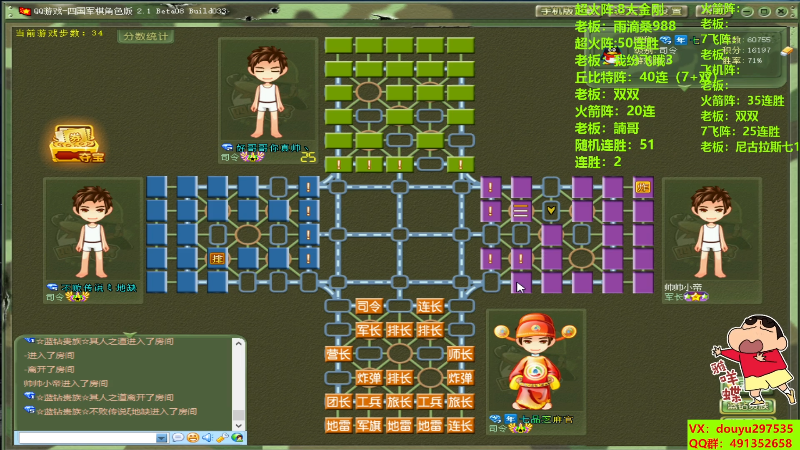Image resolution: width=800 pixels, height=450 pixels.
Task: Click the 七品芝麻官 costume avatar
Action: coord(535,361)
